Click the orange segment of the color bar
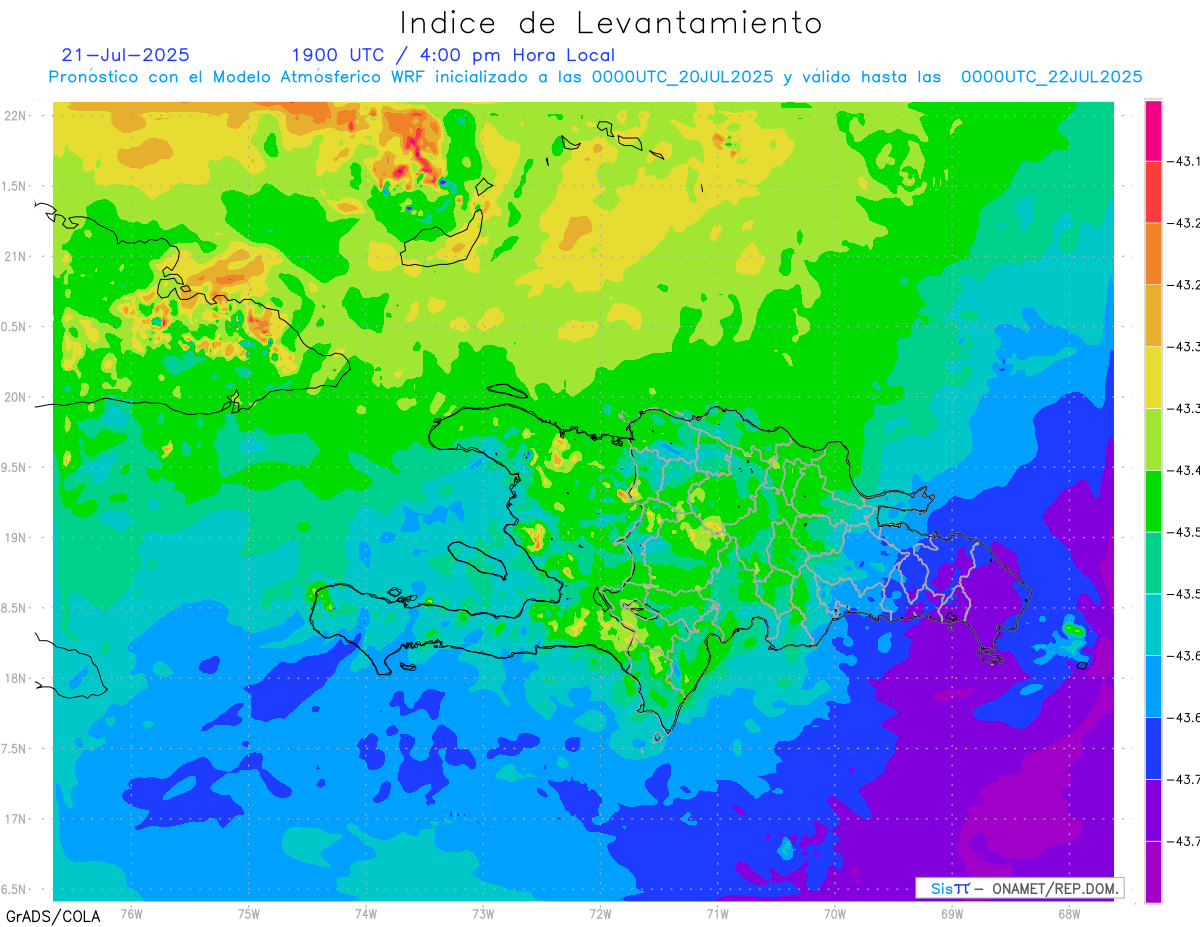 pos(1153,253)
